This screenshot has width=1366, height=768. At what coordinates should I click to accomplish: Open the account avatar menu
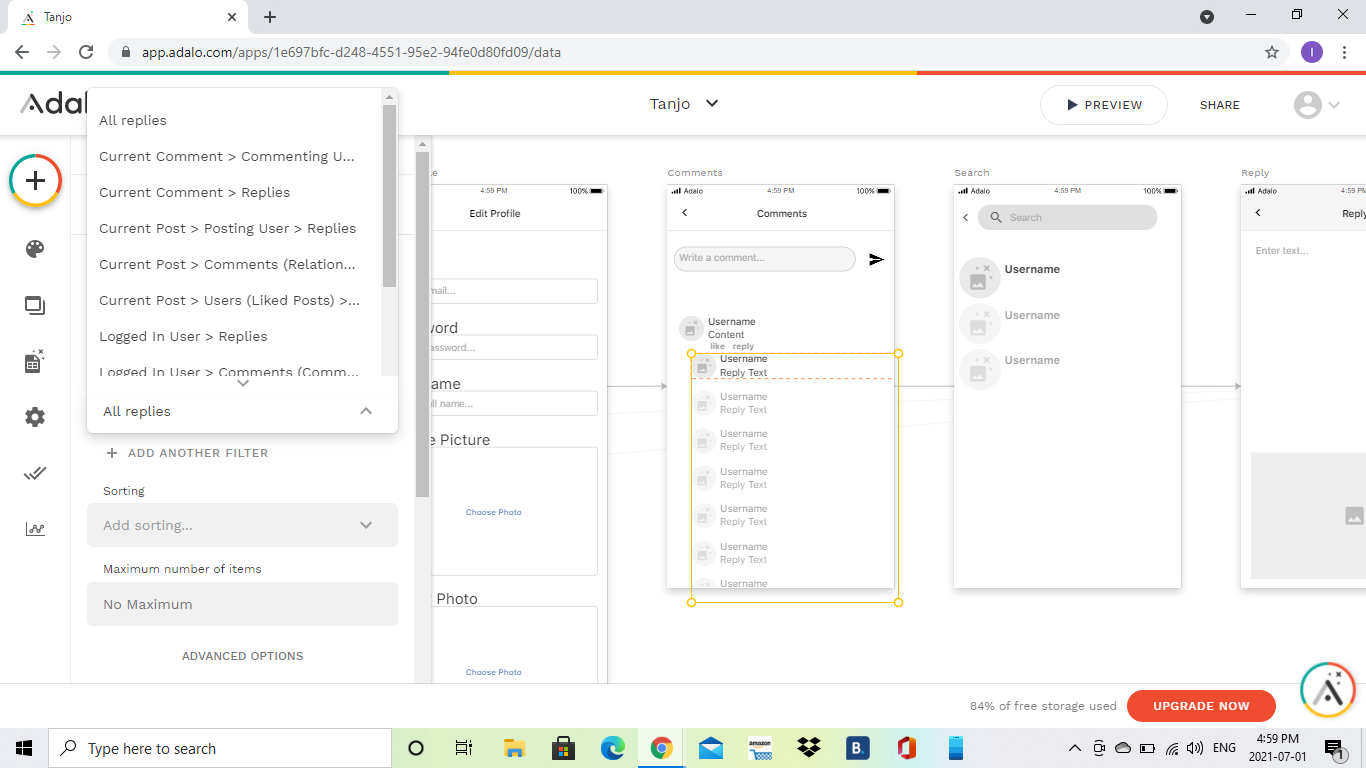click(x=1315, y=105)
